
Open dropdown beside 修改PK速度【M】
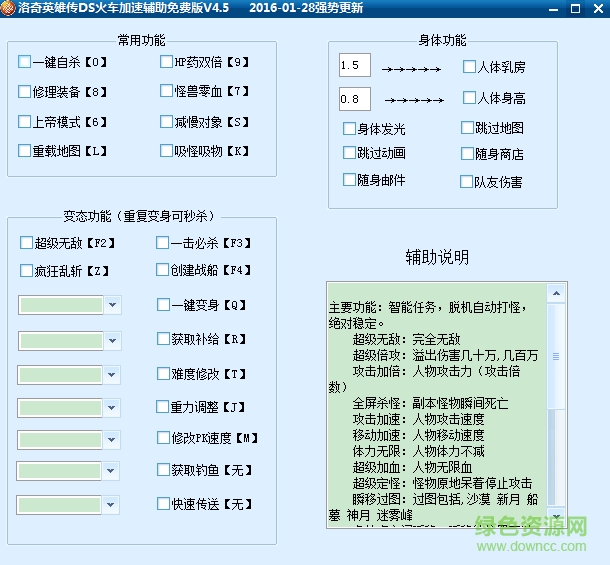[x=111, y=440]
